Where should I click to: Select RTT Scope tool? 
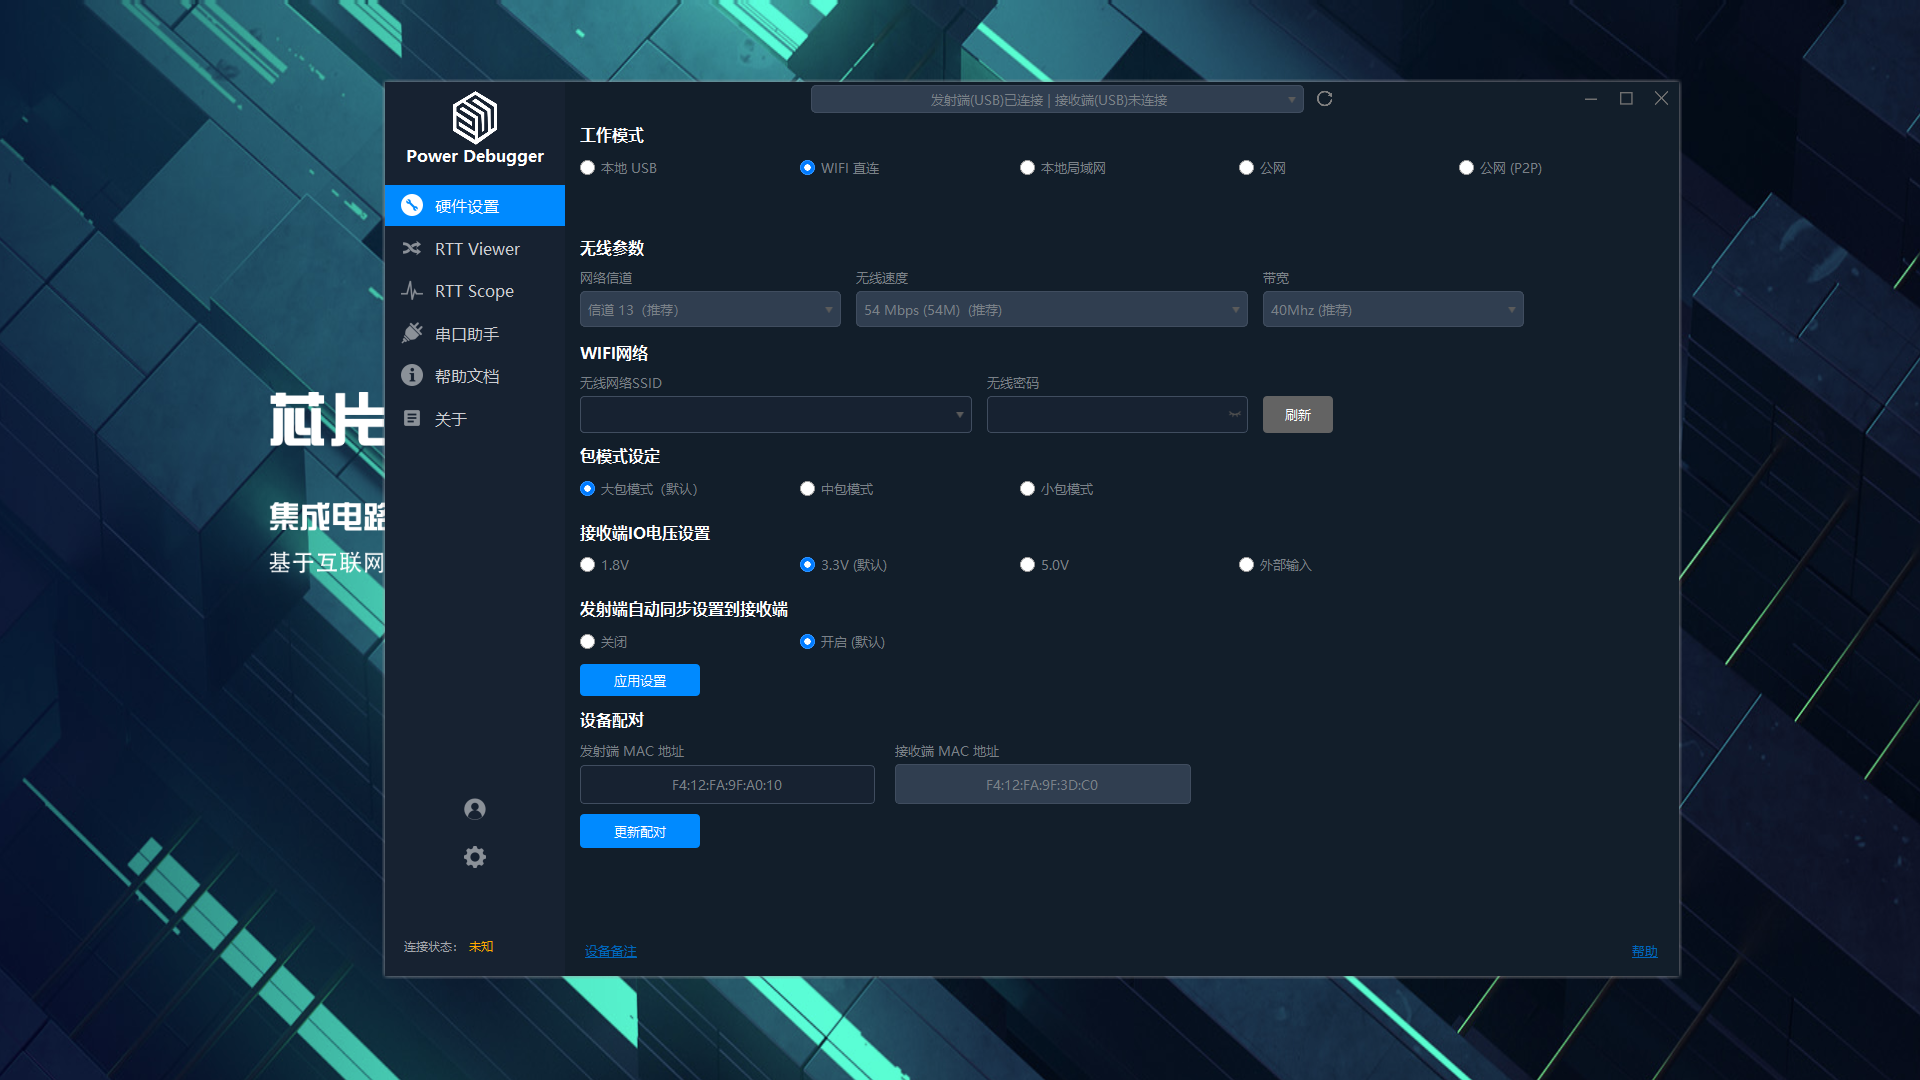[474, 291]
